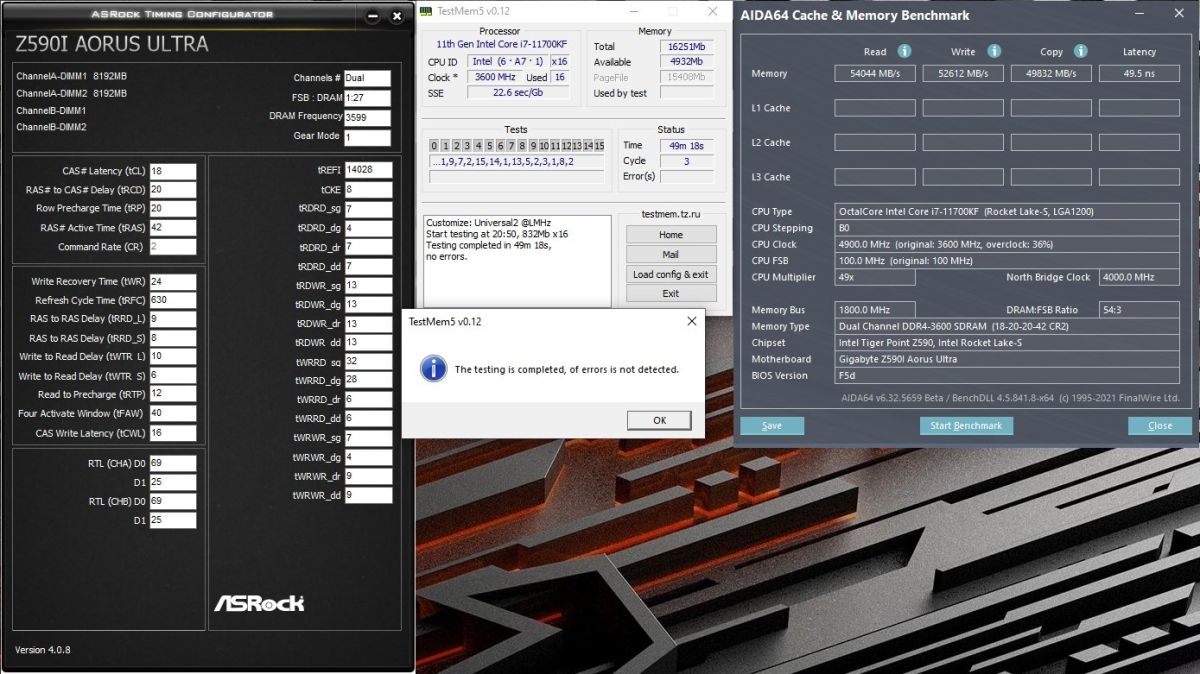The height and width of the screenshot is (674, 1200).
Task: Click test number 15 box in TestMem5
Action: coord(599,146)
